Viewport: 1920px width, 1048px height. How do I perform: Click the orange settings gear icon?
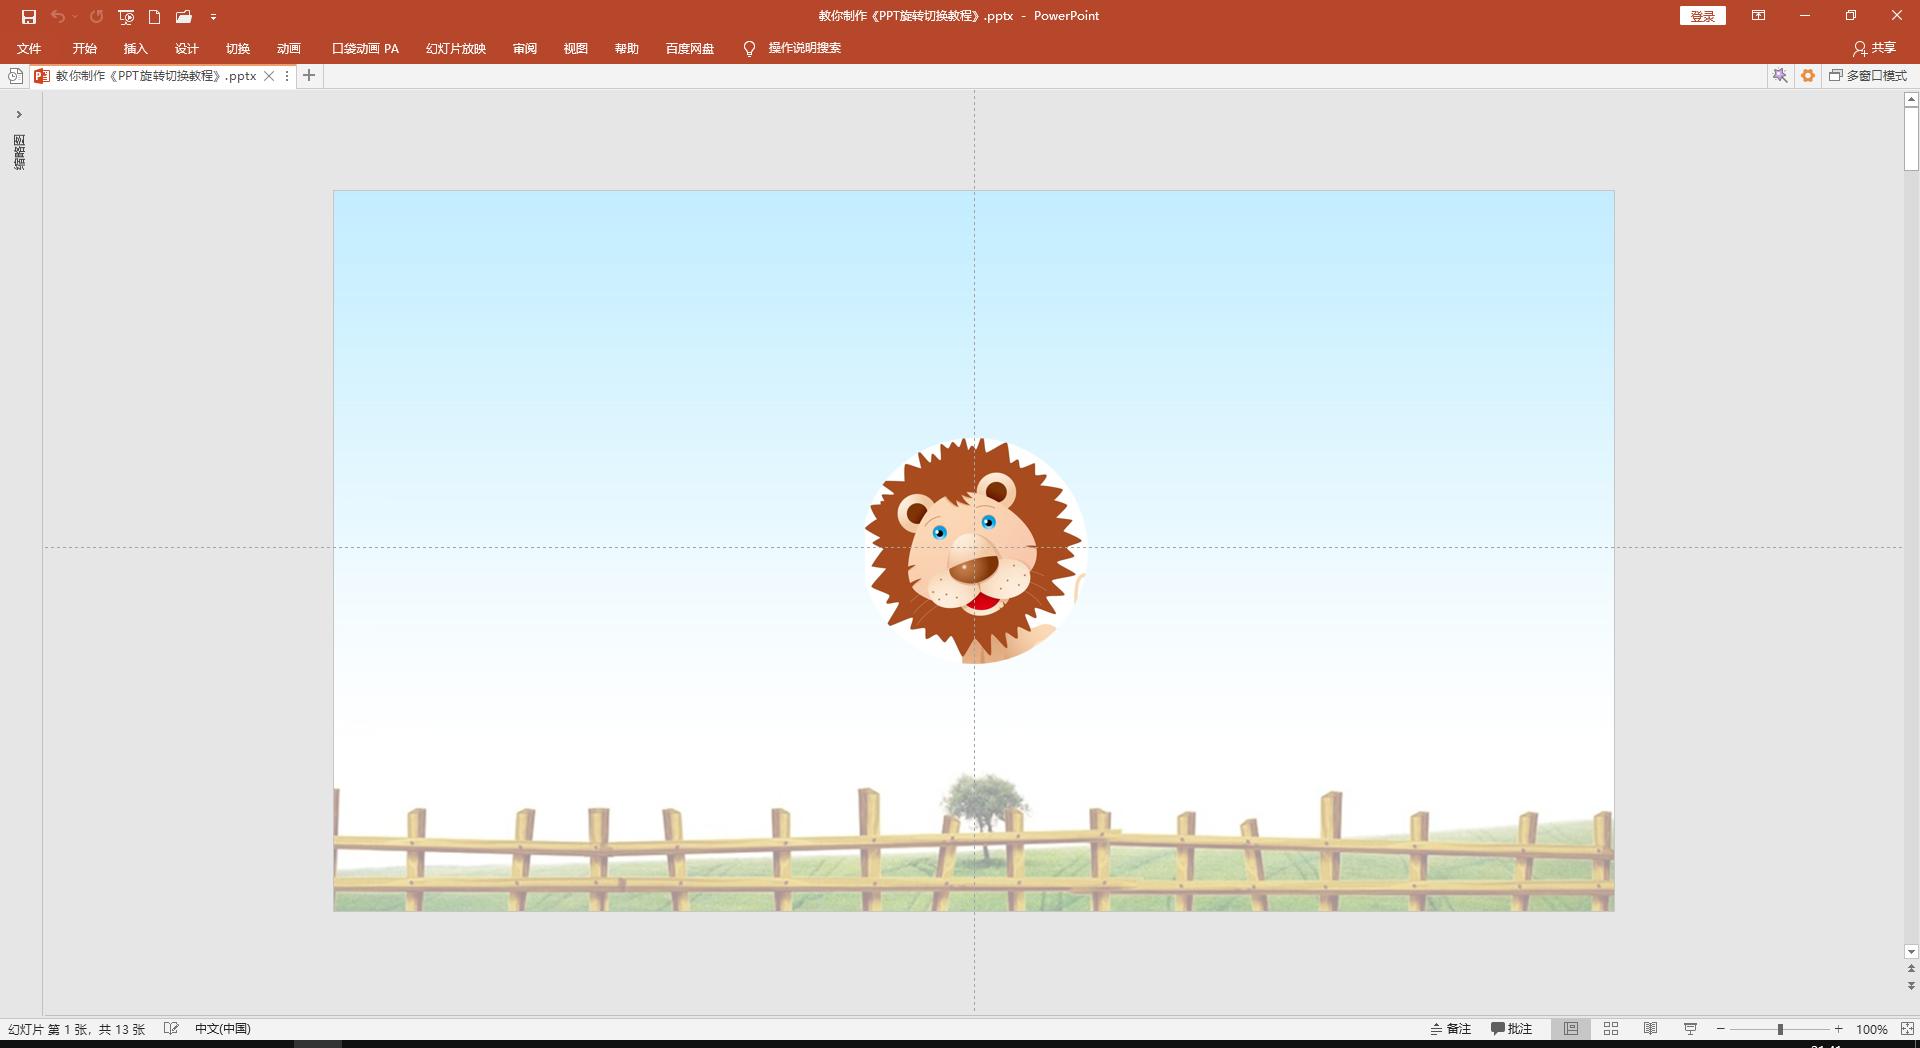1808,76
